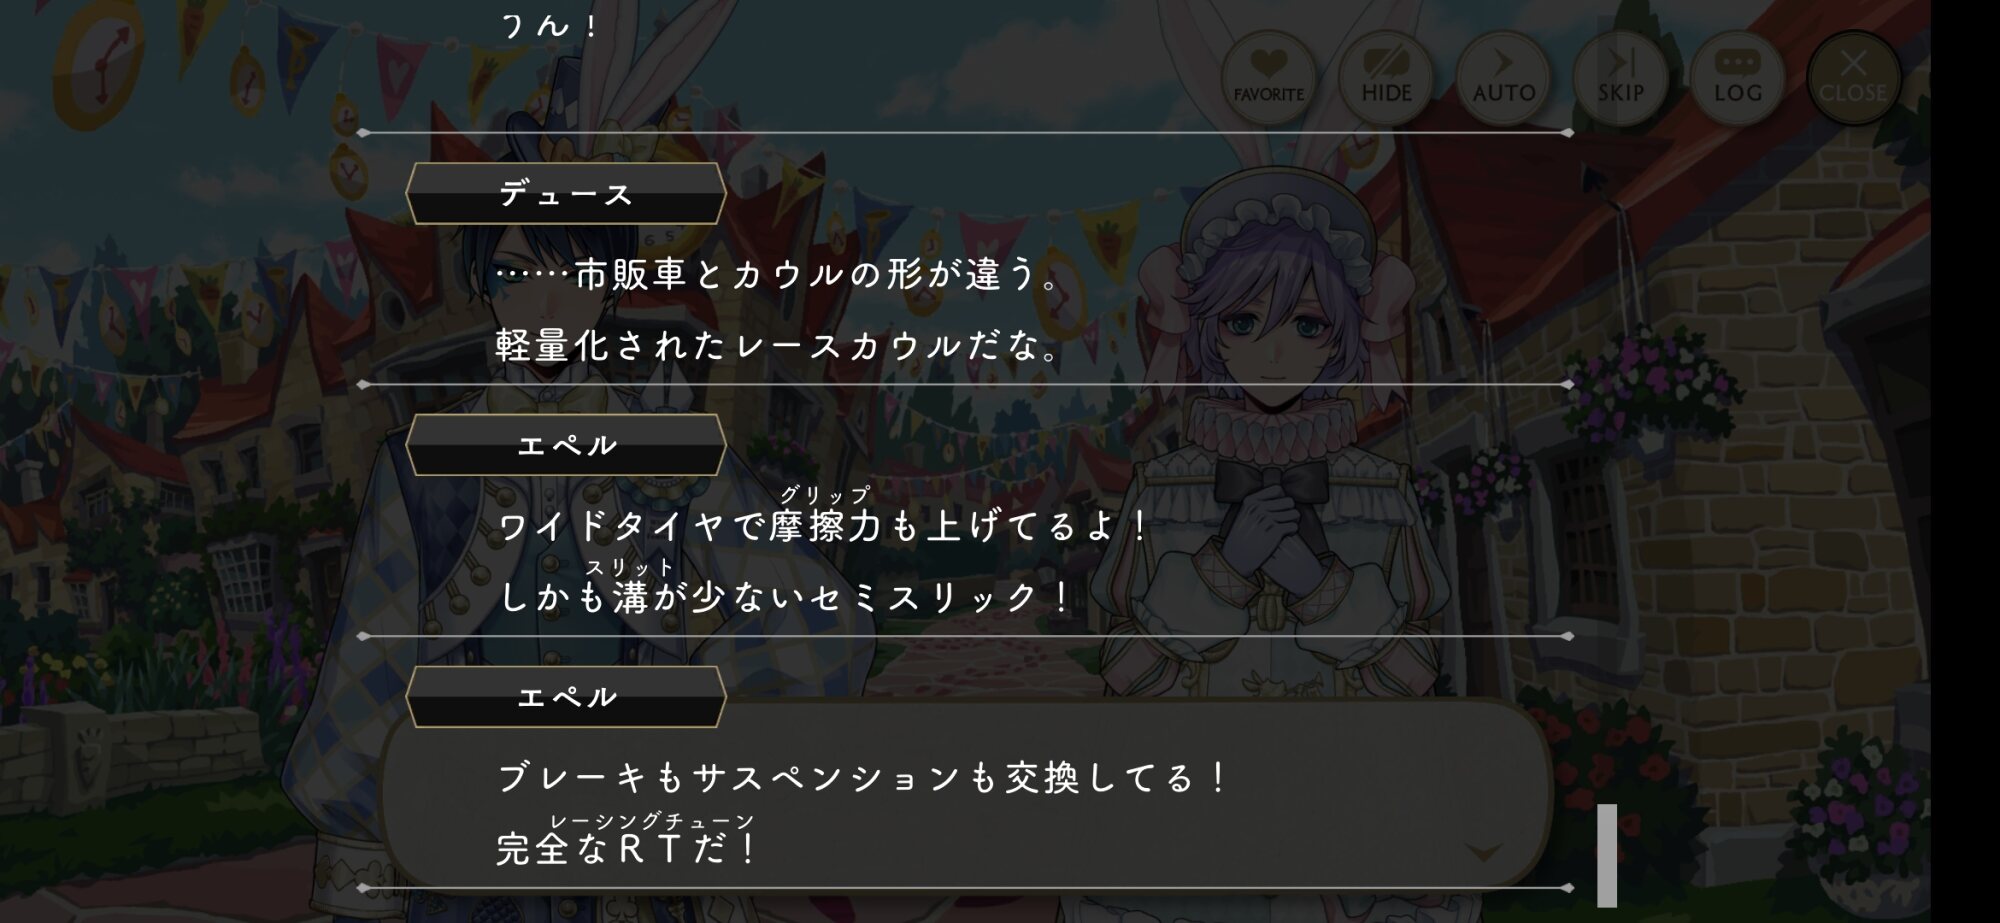Select the lower エペル name plate
2000x923 pixels.
[566, 697]
